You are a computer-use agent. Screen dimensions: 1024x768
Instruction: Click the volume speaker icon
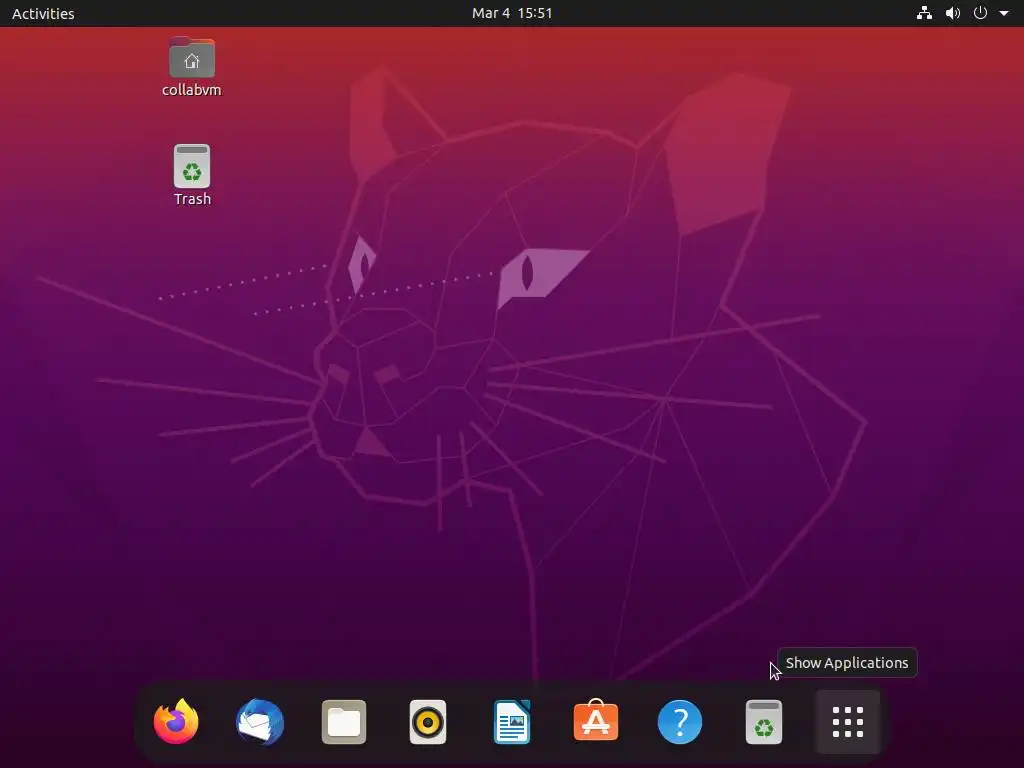[x=953, y=13]
